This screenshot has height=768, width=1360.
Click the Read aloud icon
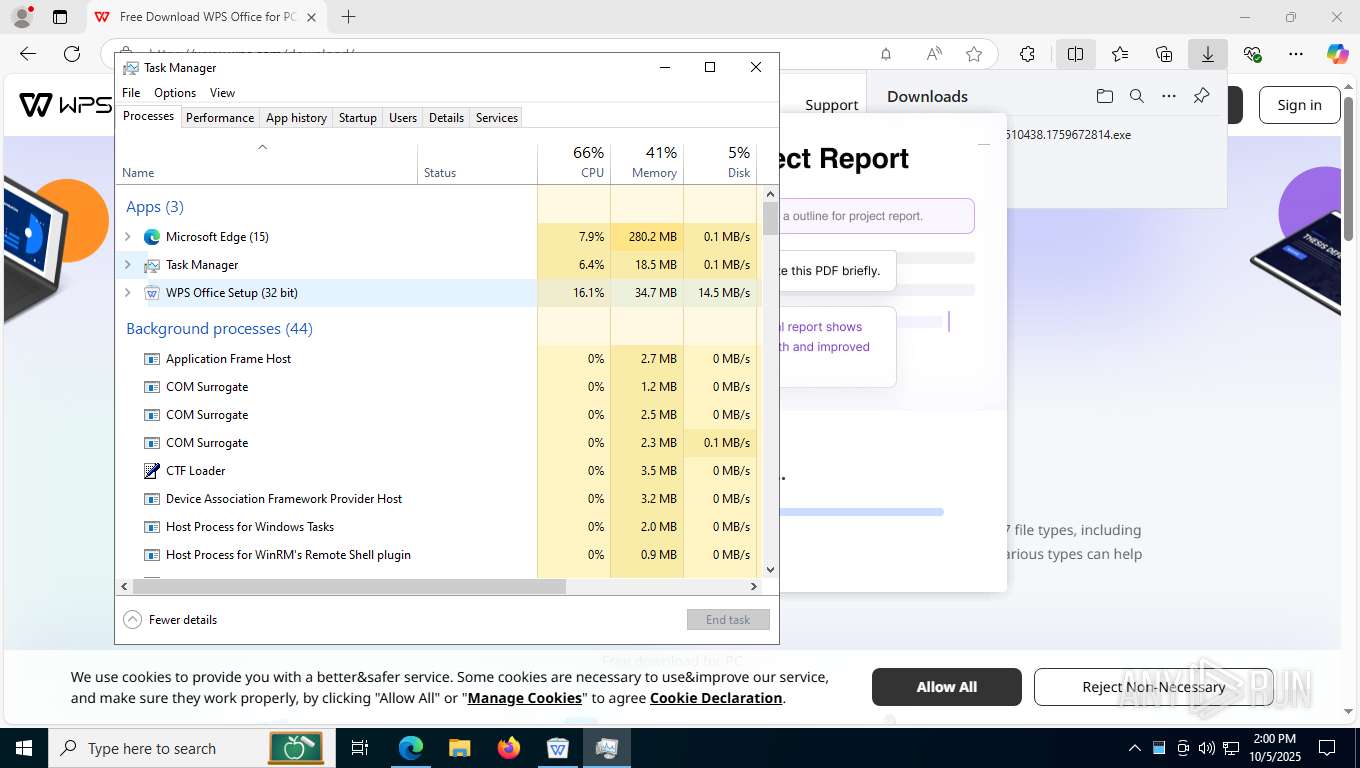coord(934,54)
